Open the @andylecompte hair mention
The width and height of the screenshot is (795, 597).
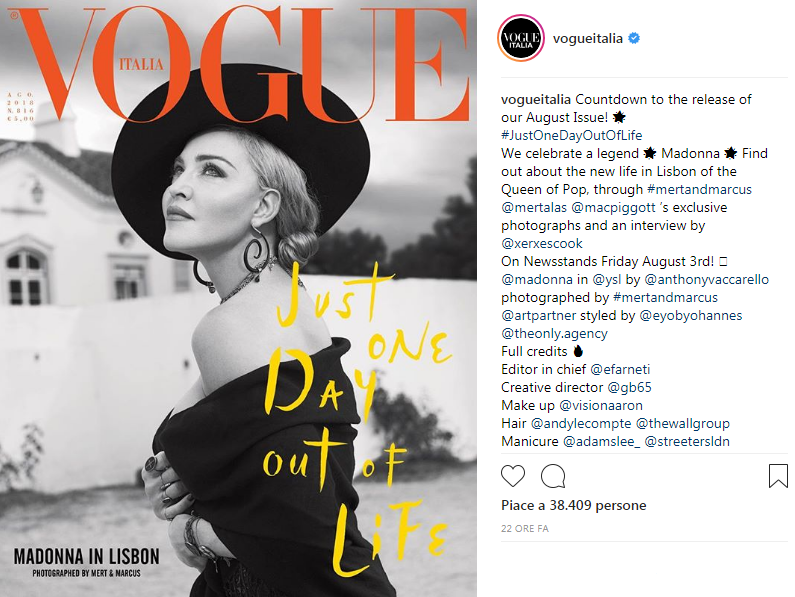tap(581, 424)
